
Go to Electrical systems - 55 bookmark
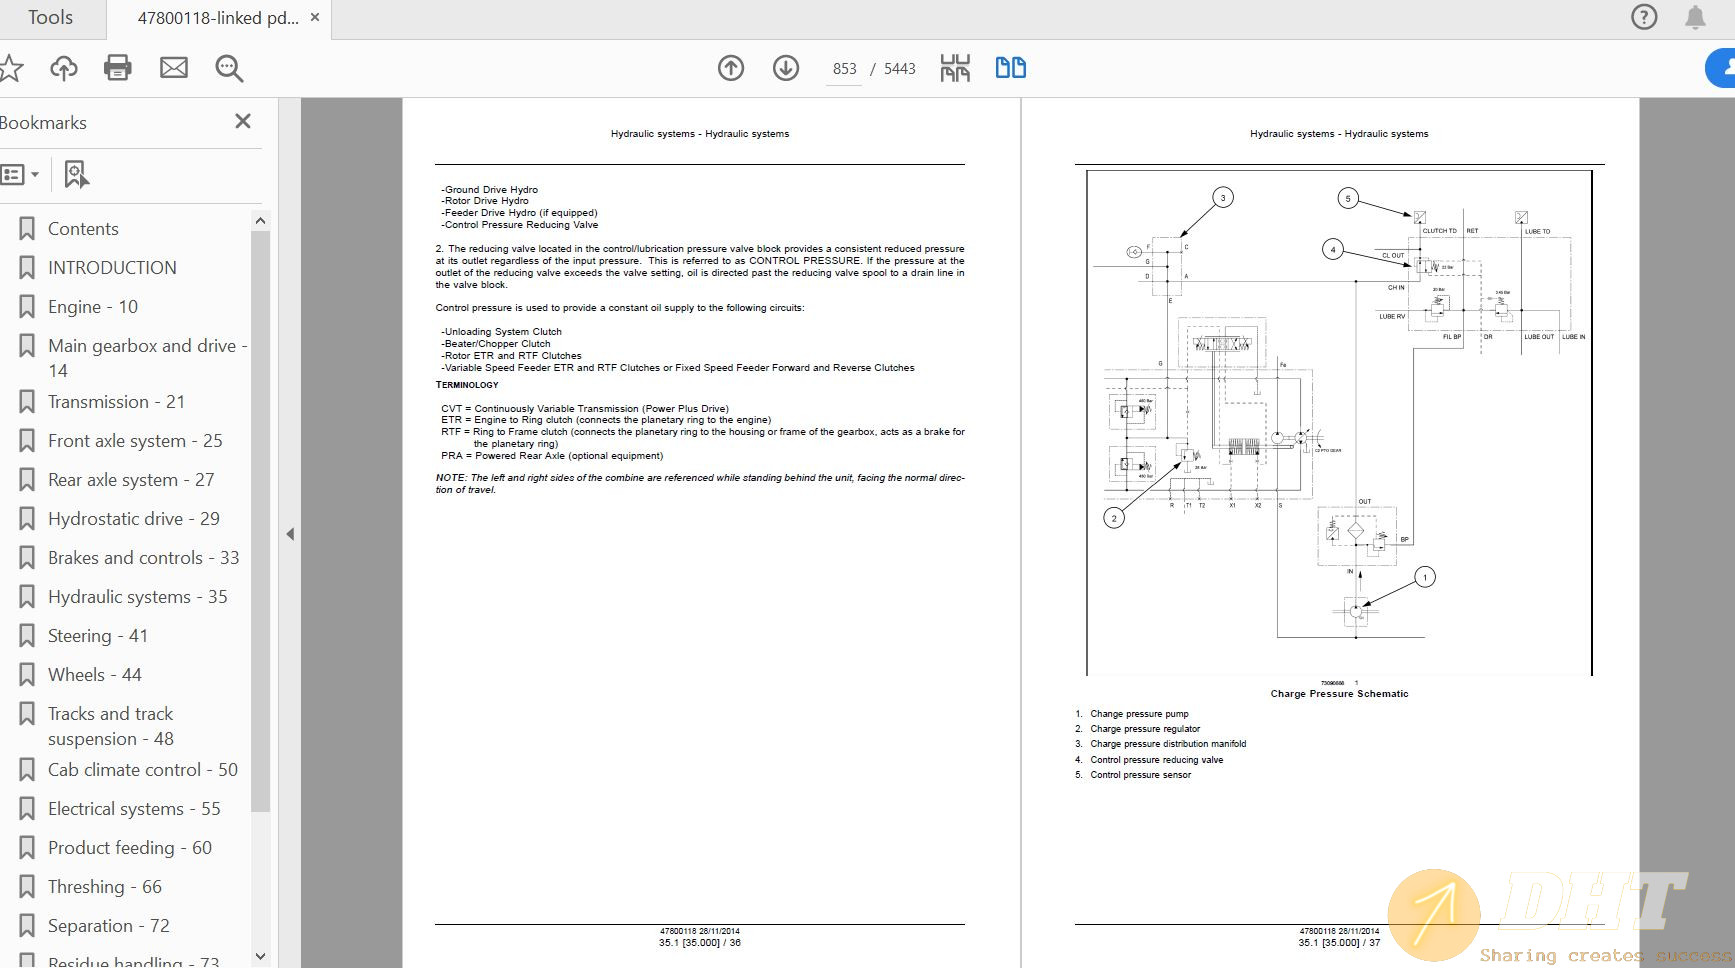(134, 809)
